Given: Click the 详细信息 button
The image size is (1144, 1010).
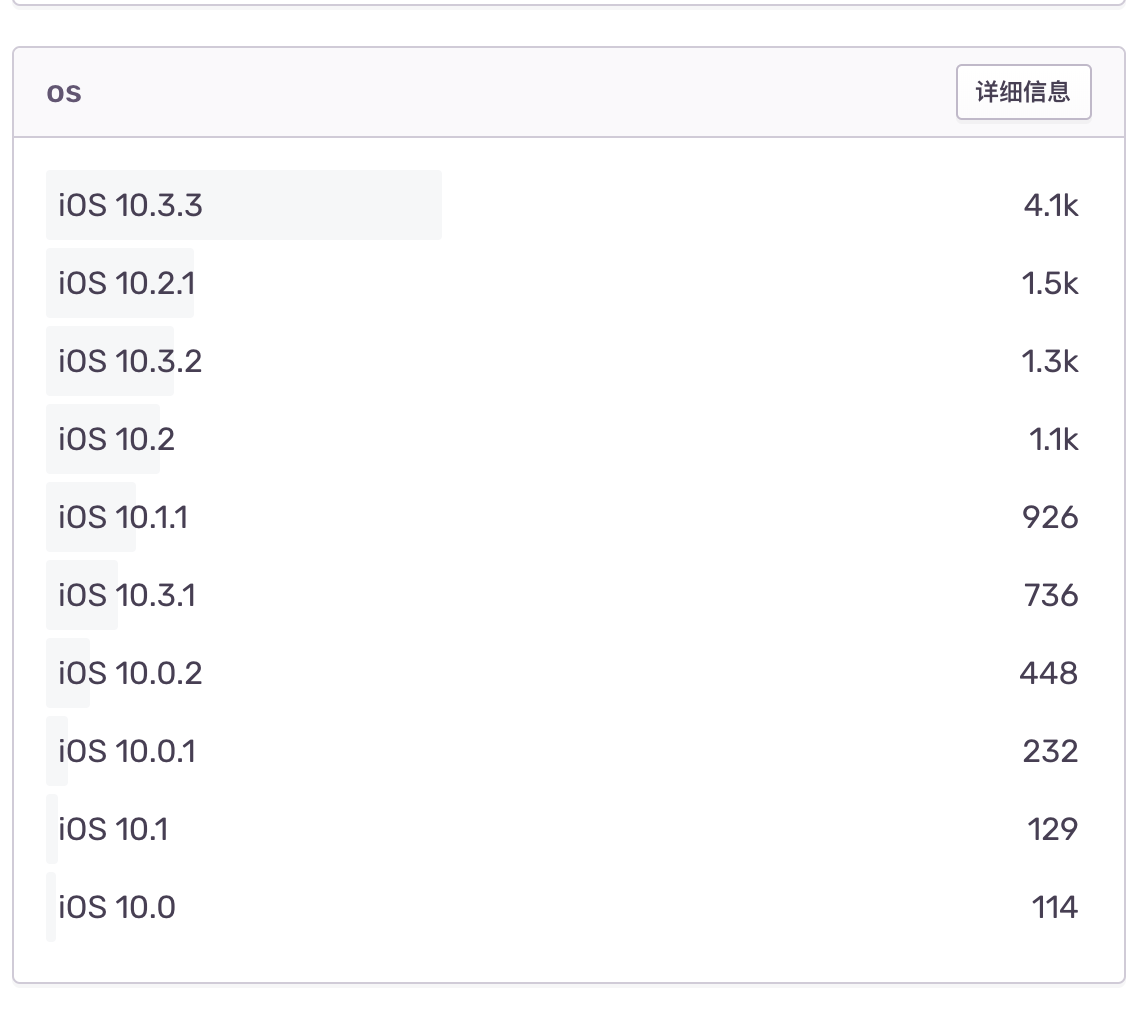Looking at the screenshot, I should coord(1023,93).
